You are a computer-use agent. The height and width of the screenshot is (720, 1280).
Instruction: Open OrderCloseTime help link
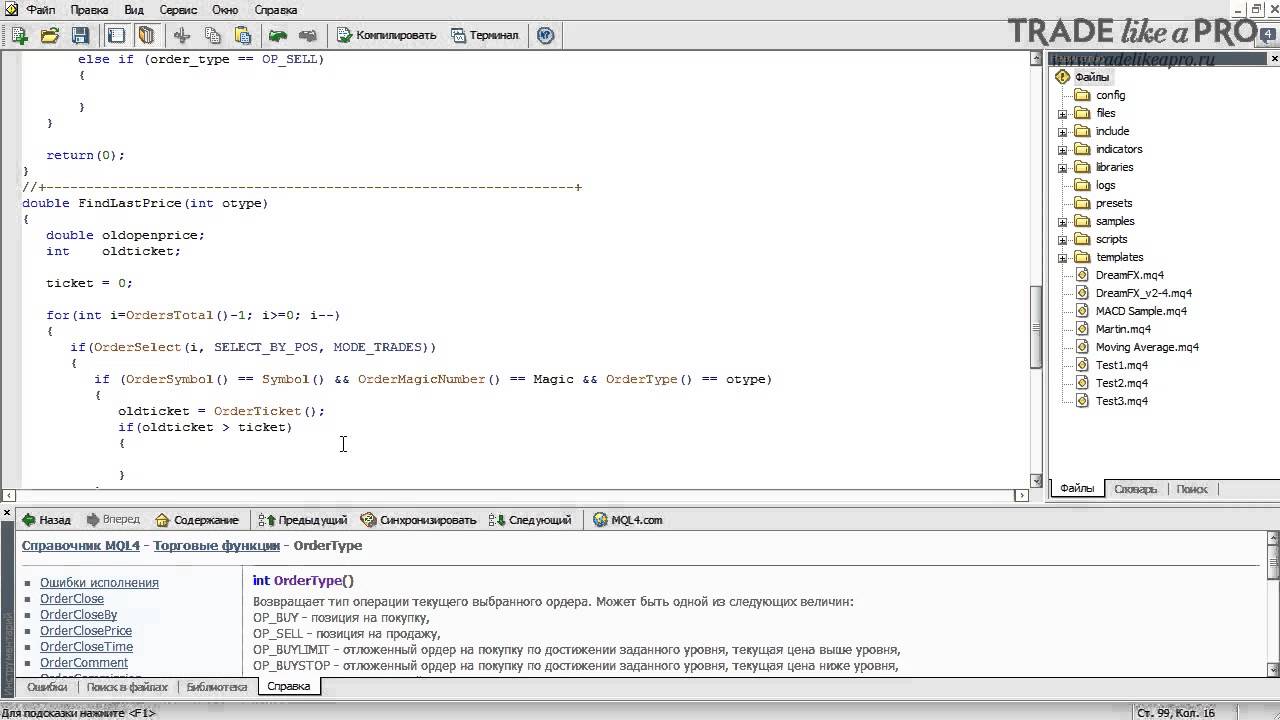coord(86,647)
